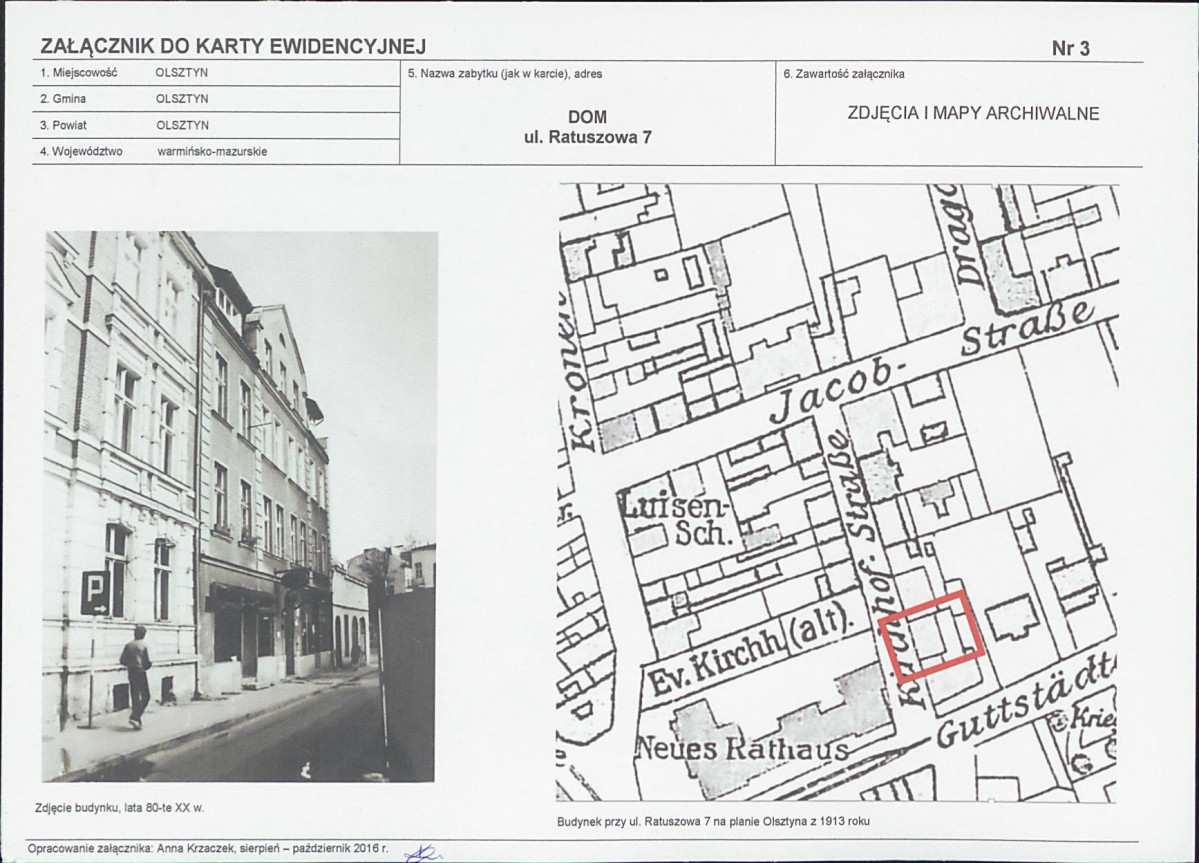
Task: Select the Województwo value warmińsko-mazurskie
Action: click(x=212, y=152)
